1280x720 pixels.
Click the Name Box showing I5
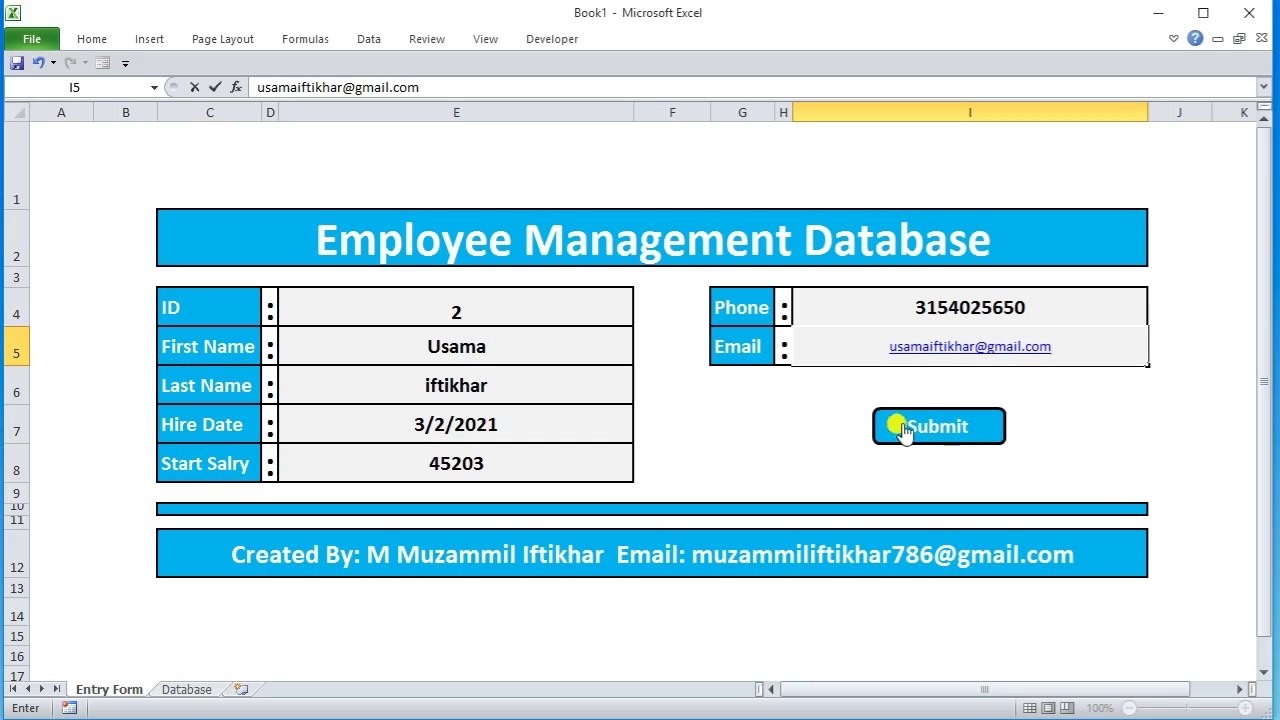click(75, 88)
